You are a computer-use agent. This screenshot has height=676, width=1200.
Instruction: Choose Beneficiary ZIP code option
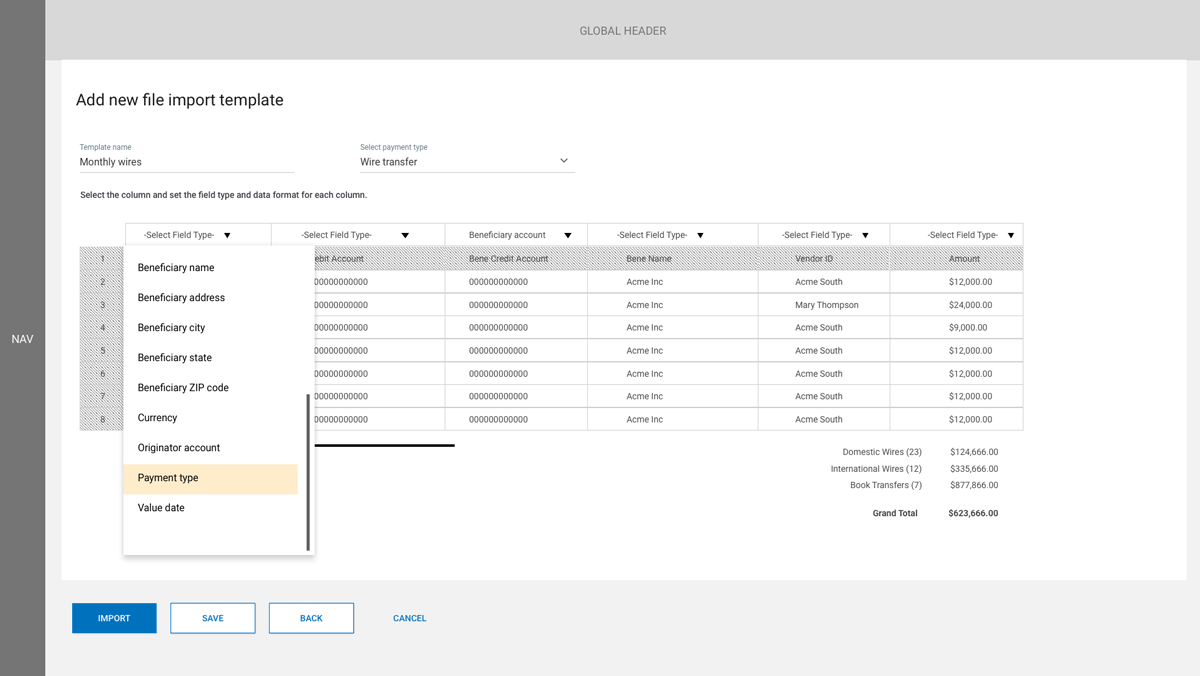(x=211, y=388)
